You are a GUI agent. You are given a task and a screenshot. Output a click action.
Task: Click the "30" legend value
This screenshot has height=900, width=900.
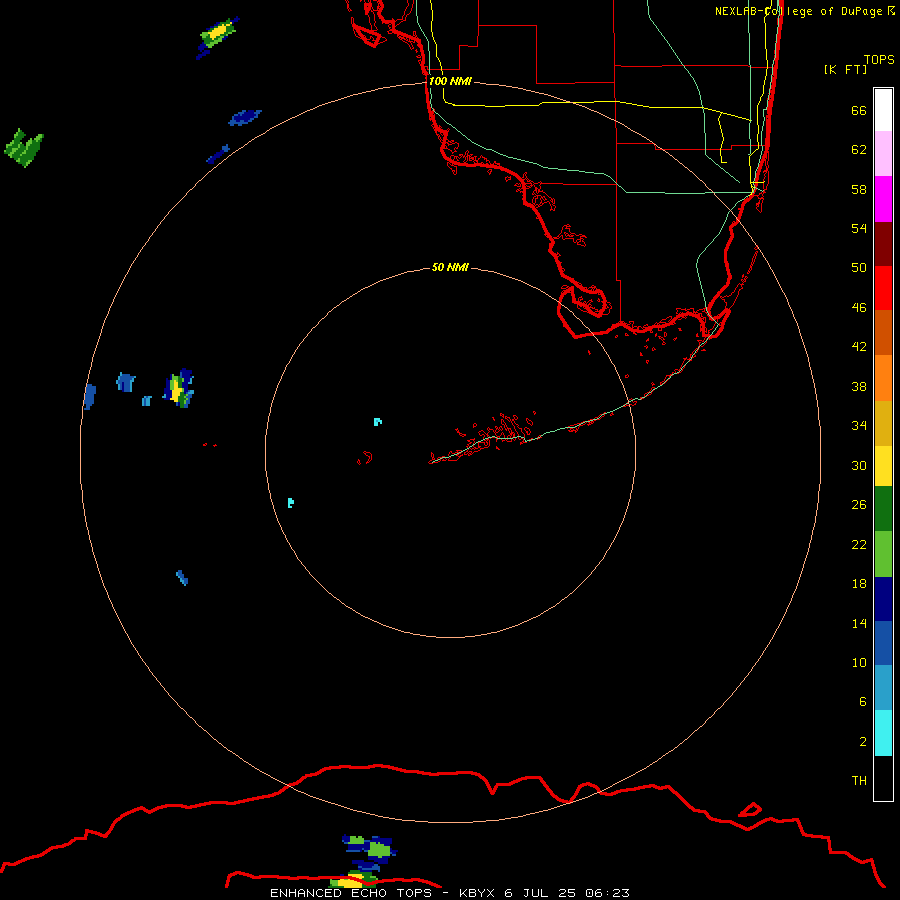point(859,465)
